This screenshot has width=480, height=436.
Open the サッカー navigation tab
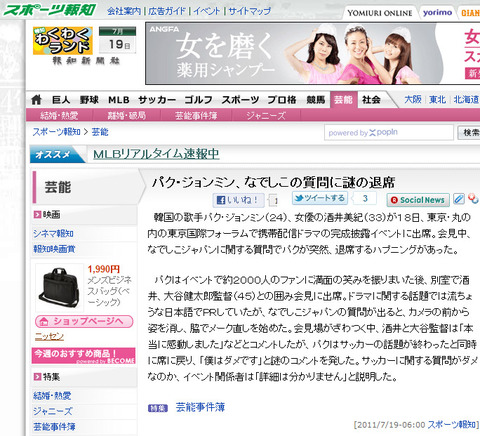click(157, 99)
